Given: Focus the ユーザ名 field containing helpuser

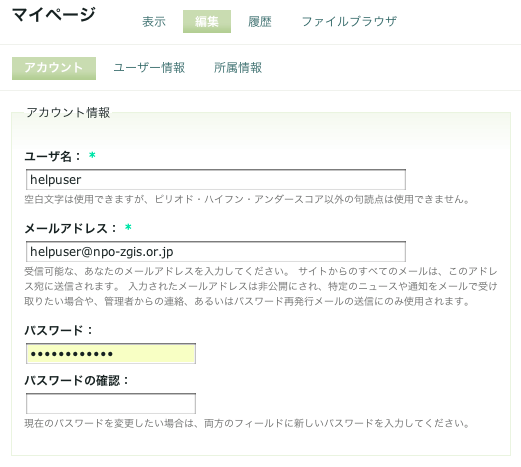Looking at the screenshot, I should click(216, 180).
